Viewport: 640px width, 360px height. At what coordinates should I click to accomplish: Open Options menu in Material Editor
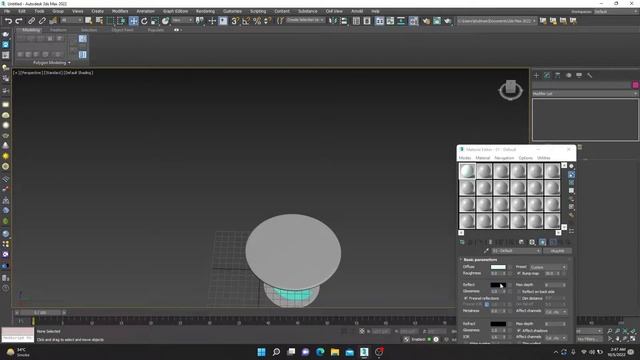[x=526, y=158]
